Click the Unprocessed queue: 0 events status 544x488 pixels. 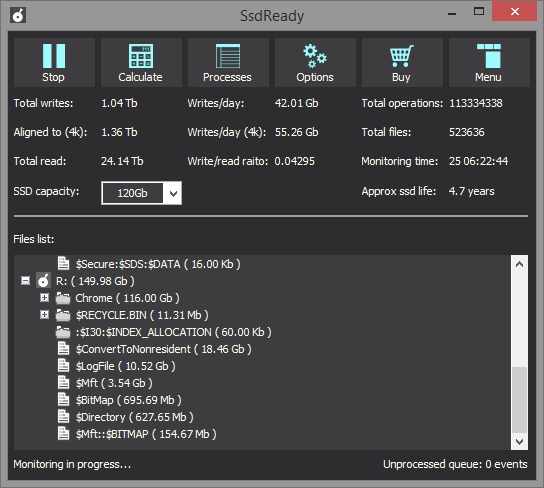point(455,464)
